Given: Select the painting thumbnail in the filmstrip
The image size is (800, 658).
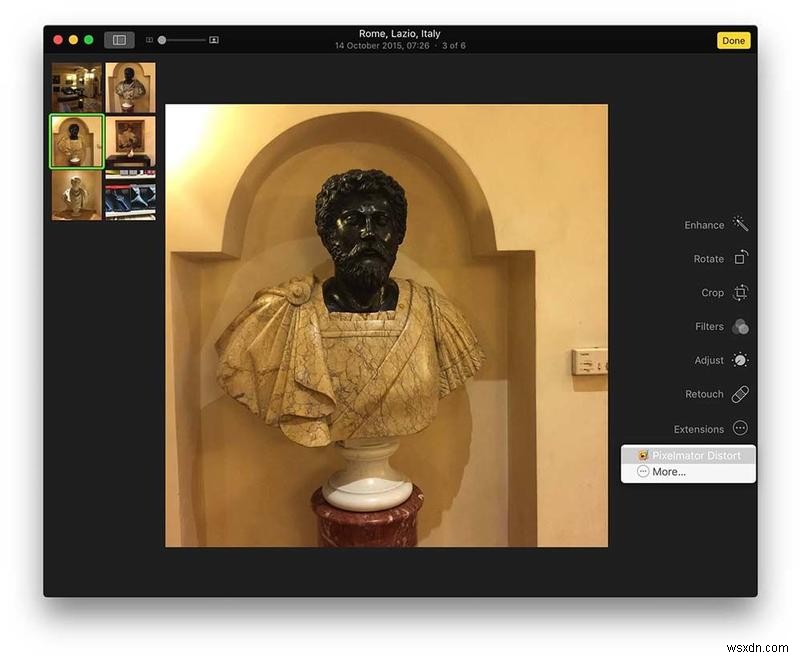Looking at the screenshot, I should (x=131, y=139).
